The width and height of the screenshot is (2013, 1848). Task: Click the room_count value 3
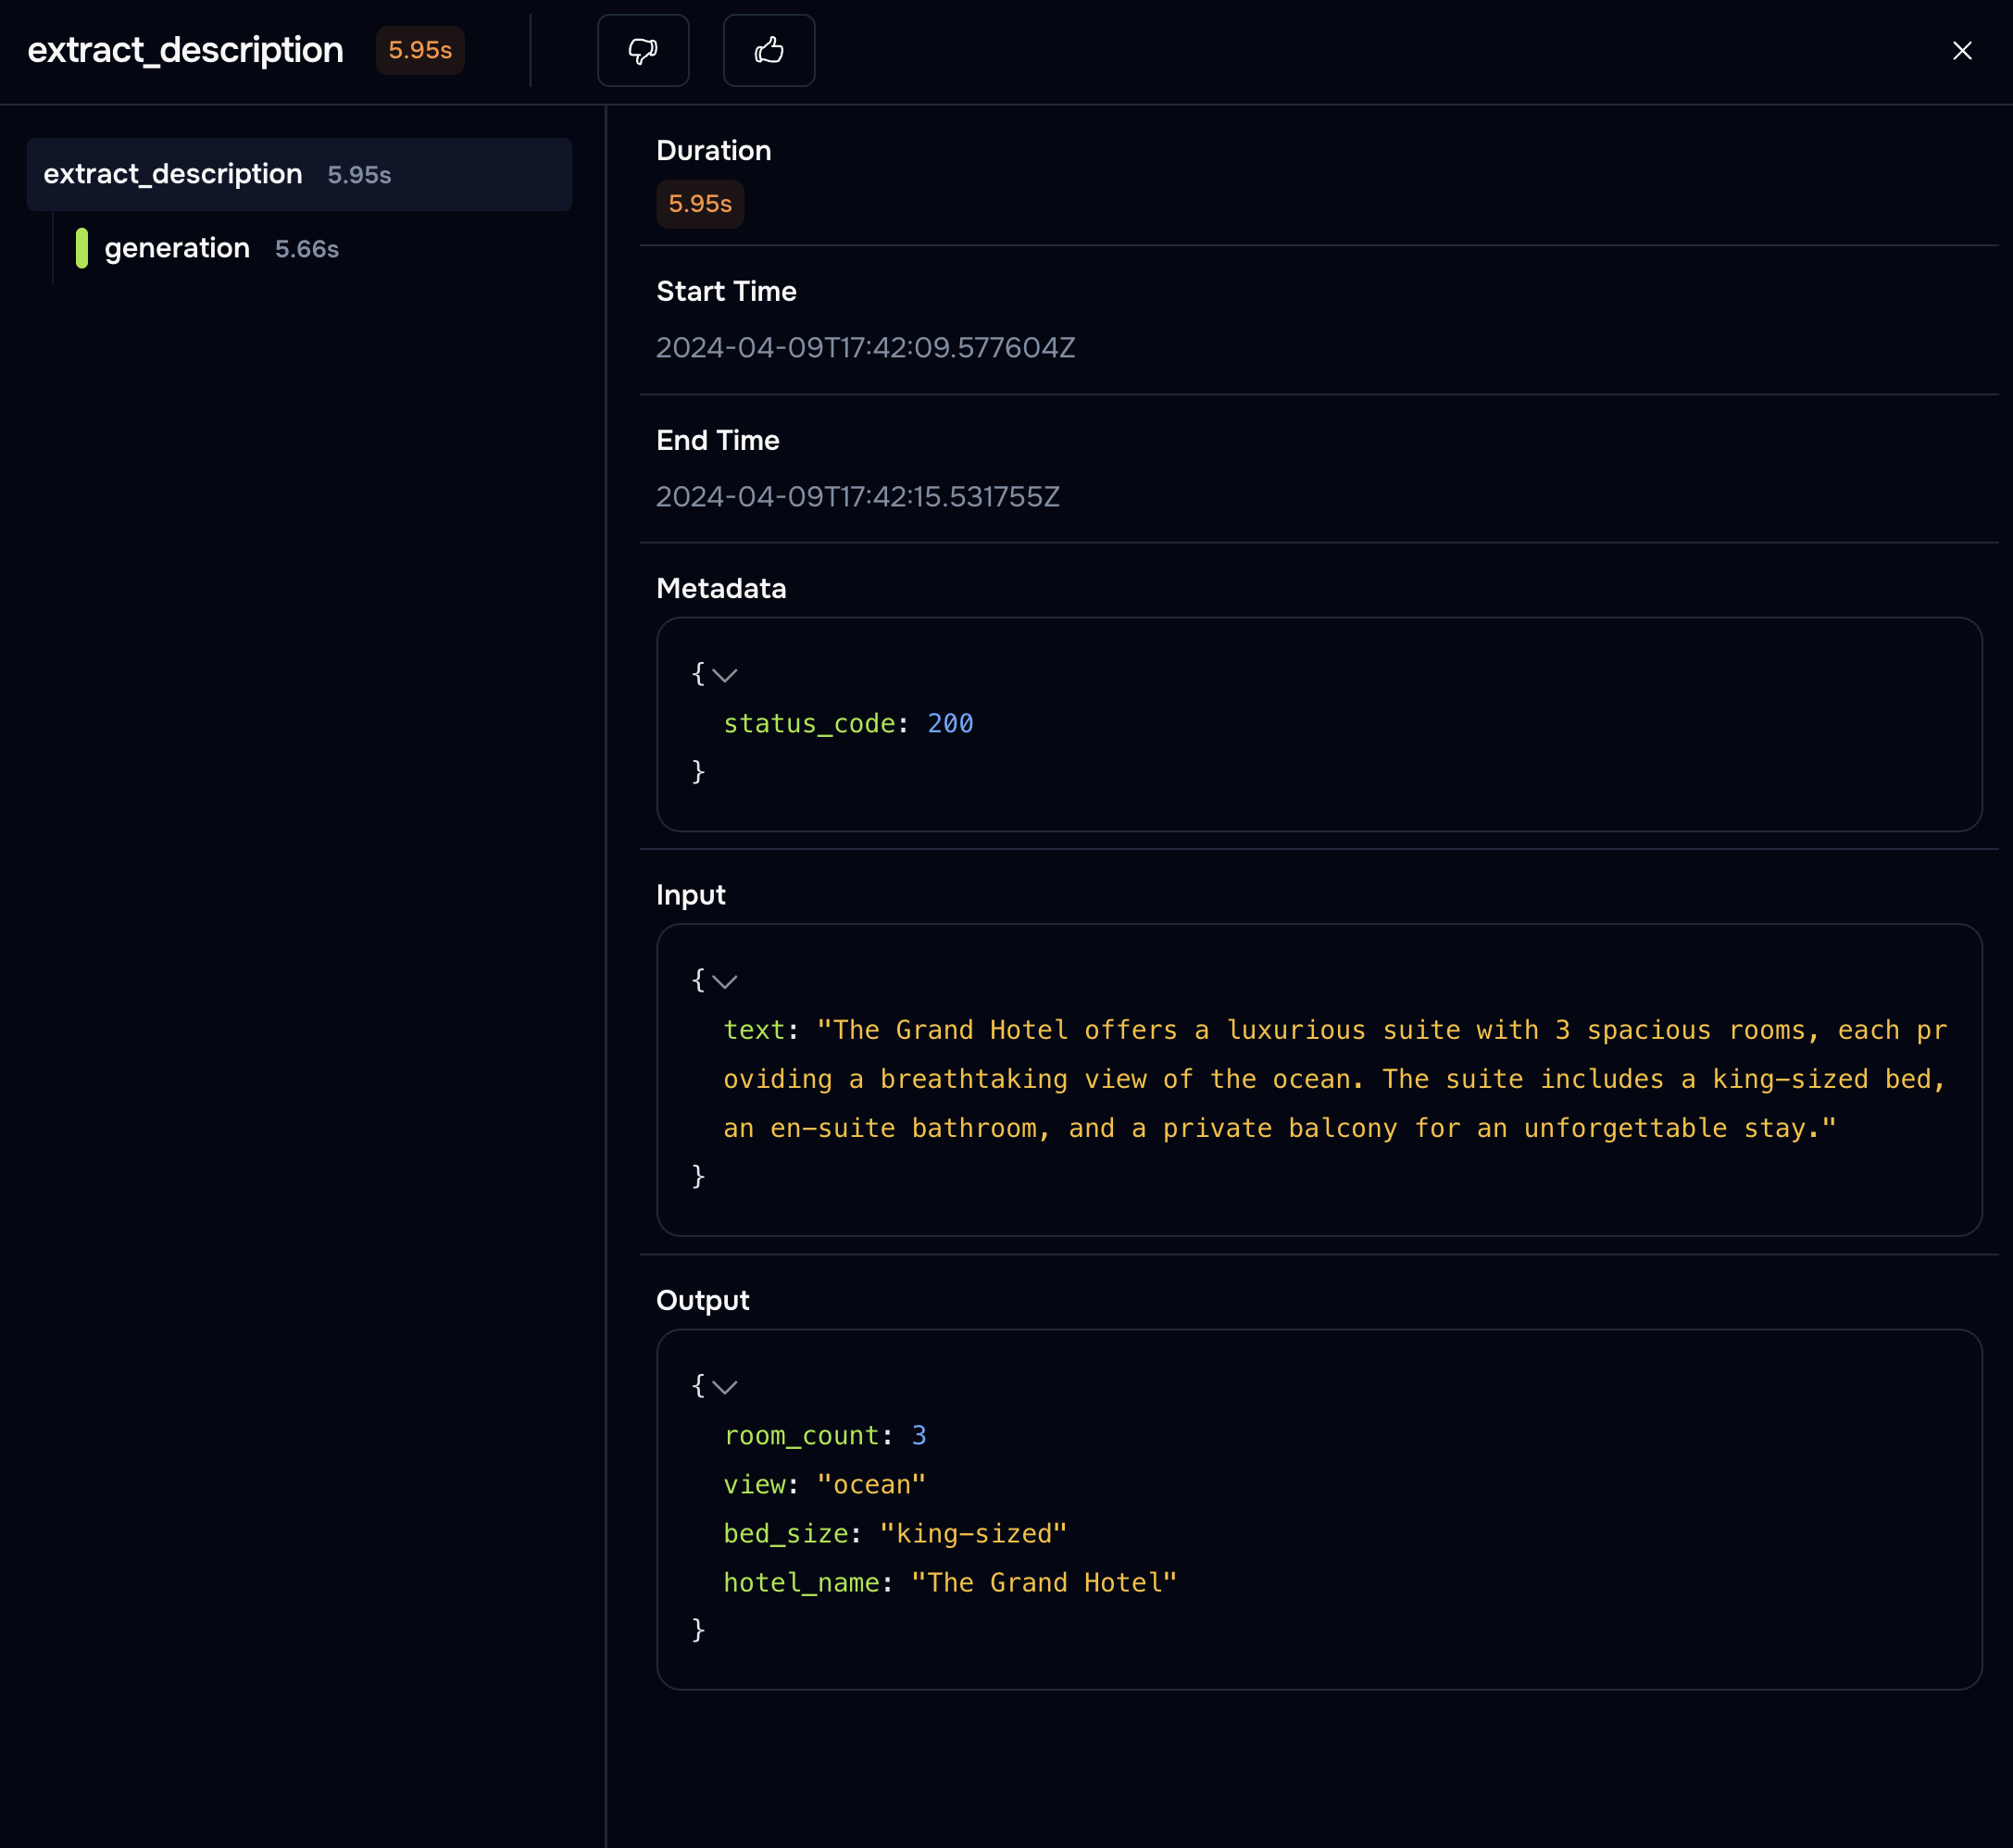tap(919, 1435)
